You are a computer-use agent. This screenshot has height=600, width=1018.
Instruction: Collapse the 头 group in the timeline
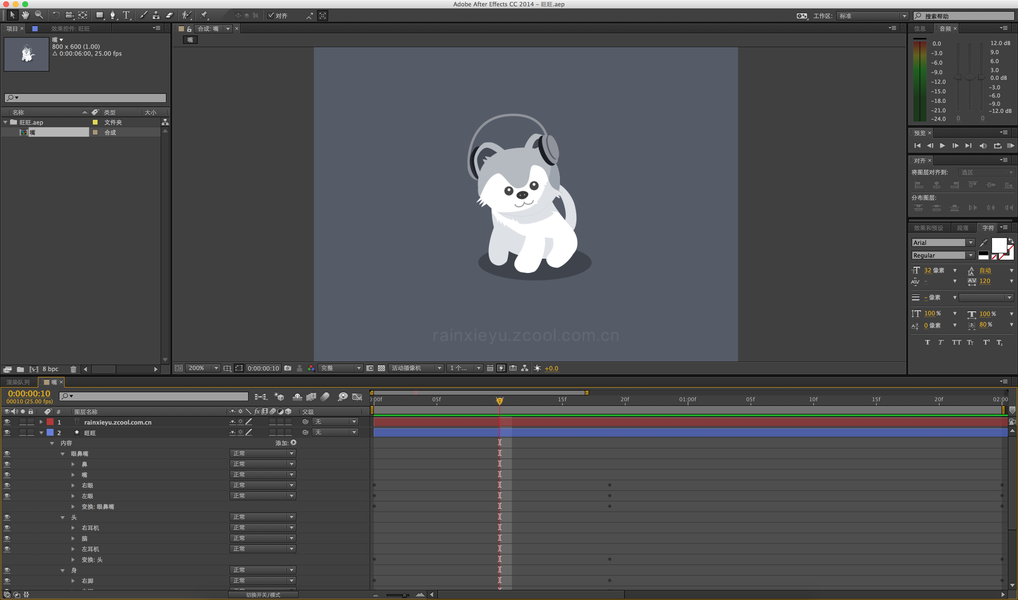click(62, 517)
